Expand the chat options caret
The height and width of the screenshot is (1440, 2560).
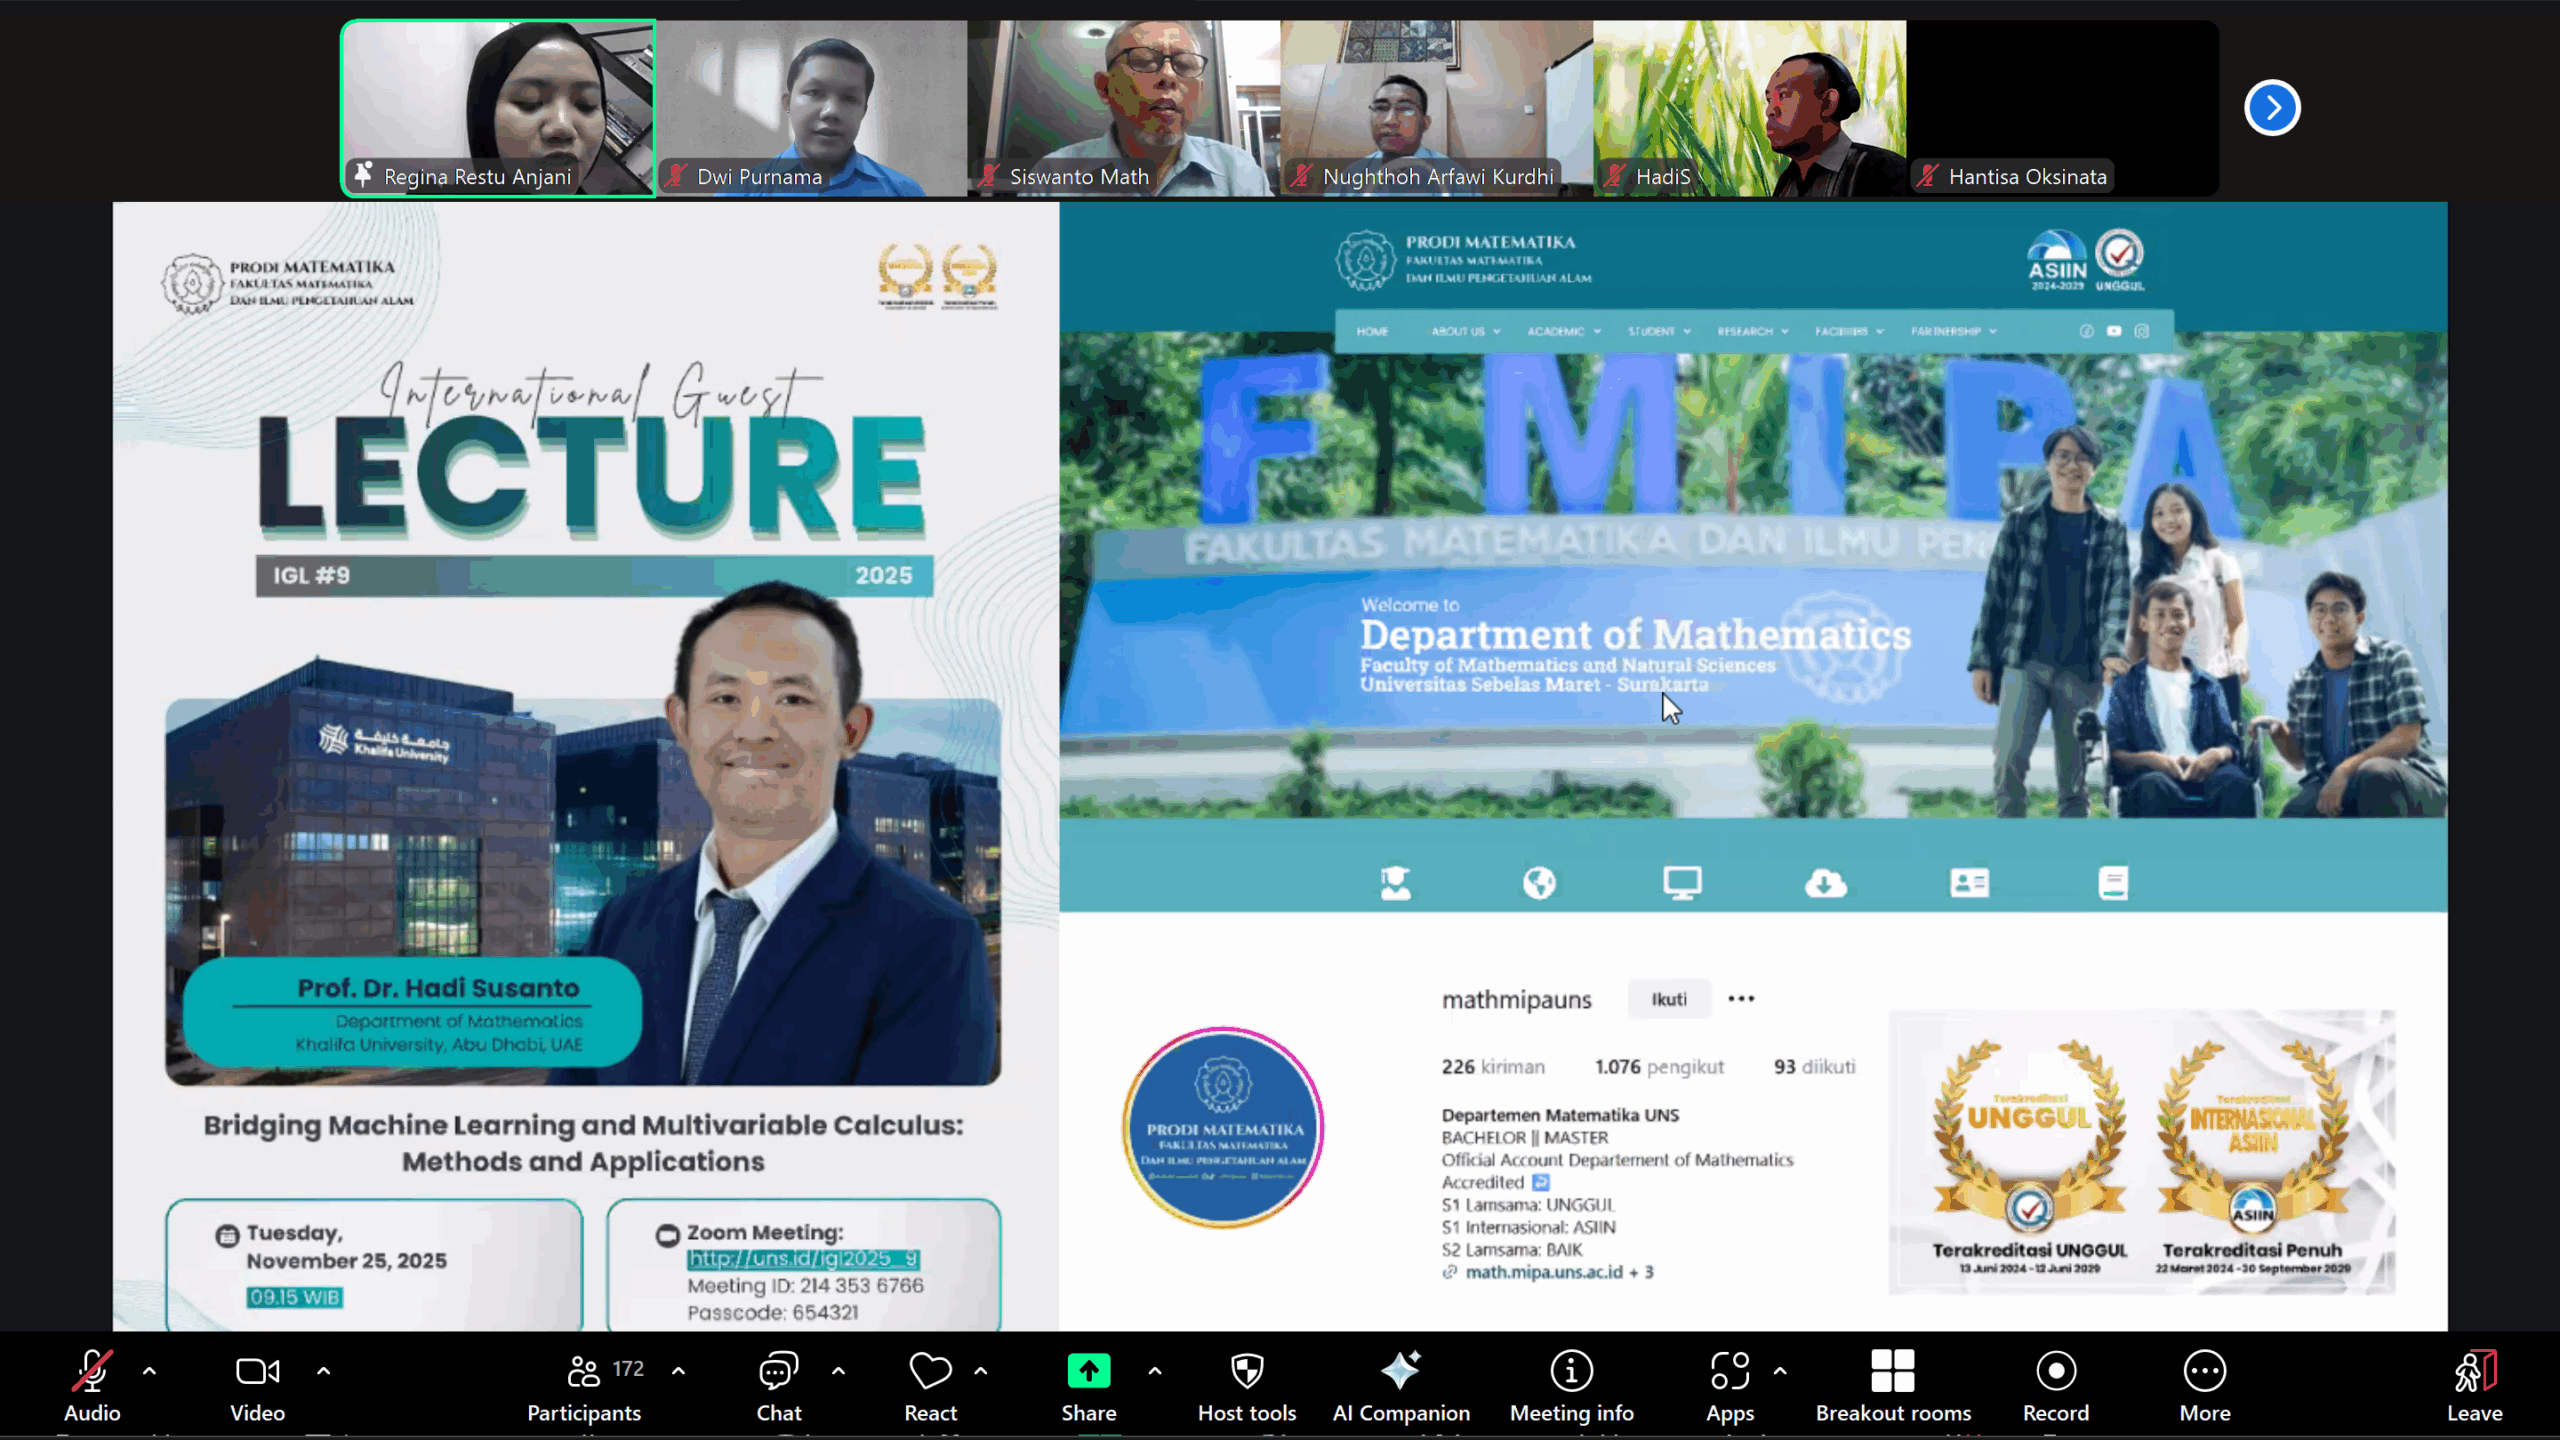(838, 1371)
